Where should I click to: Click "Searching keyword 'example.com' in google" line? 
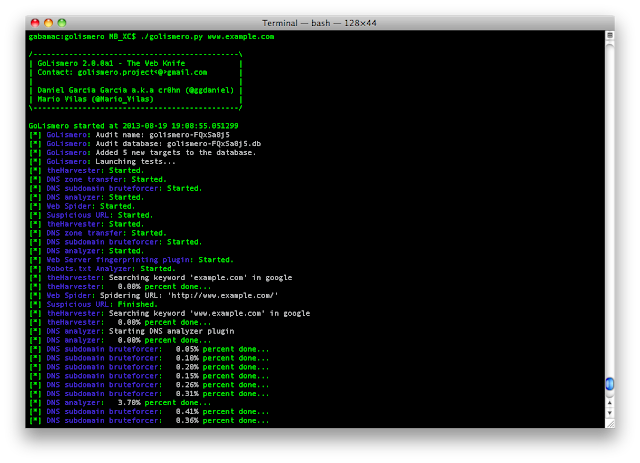pos(160,278)
